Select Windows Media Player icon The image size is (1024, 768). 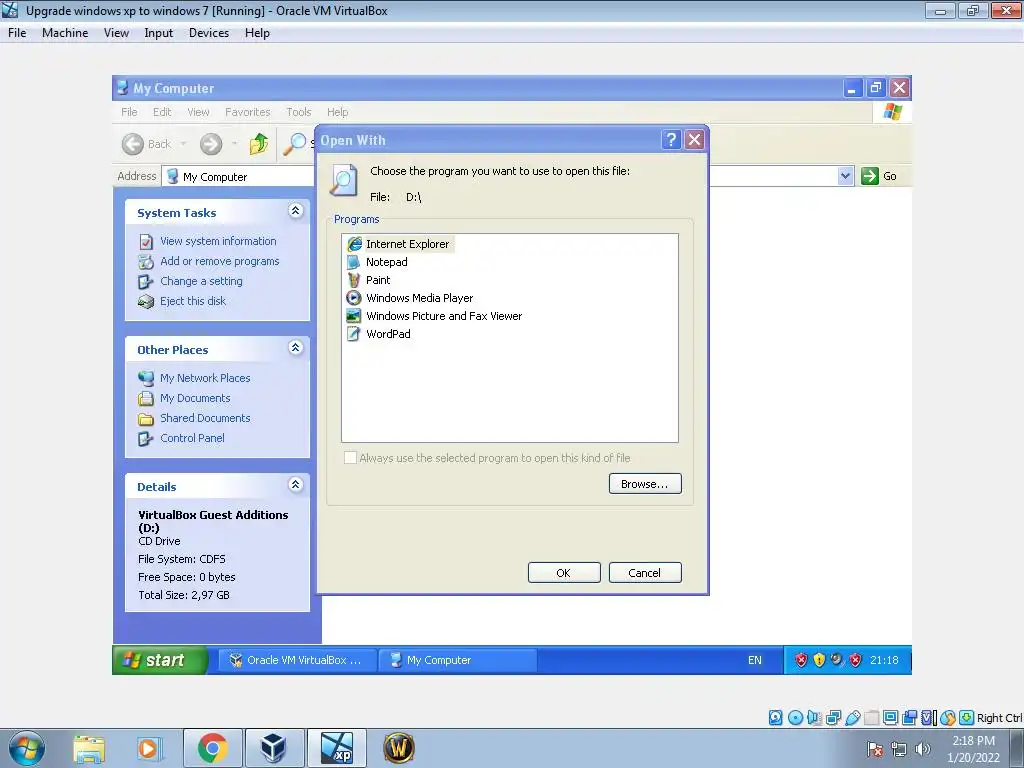(353, 298)
